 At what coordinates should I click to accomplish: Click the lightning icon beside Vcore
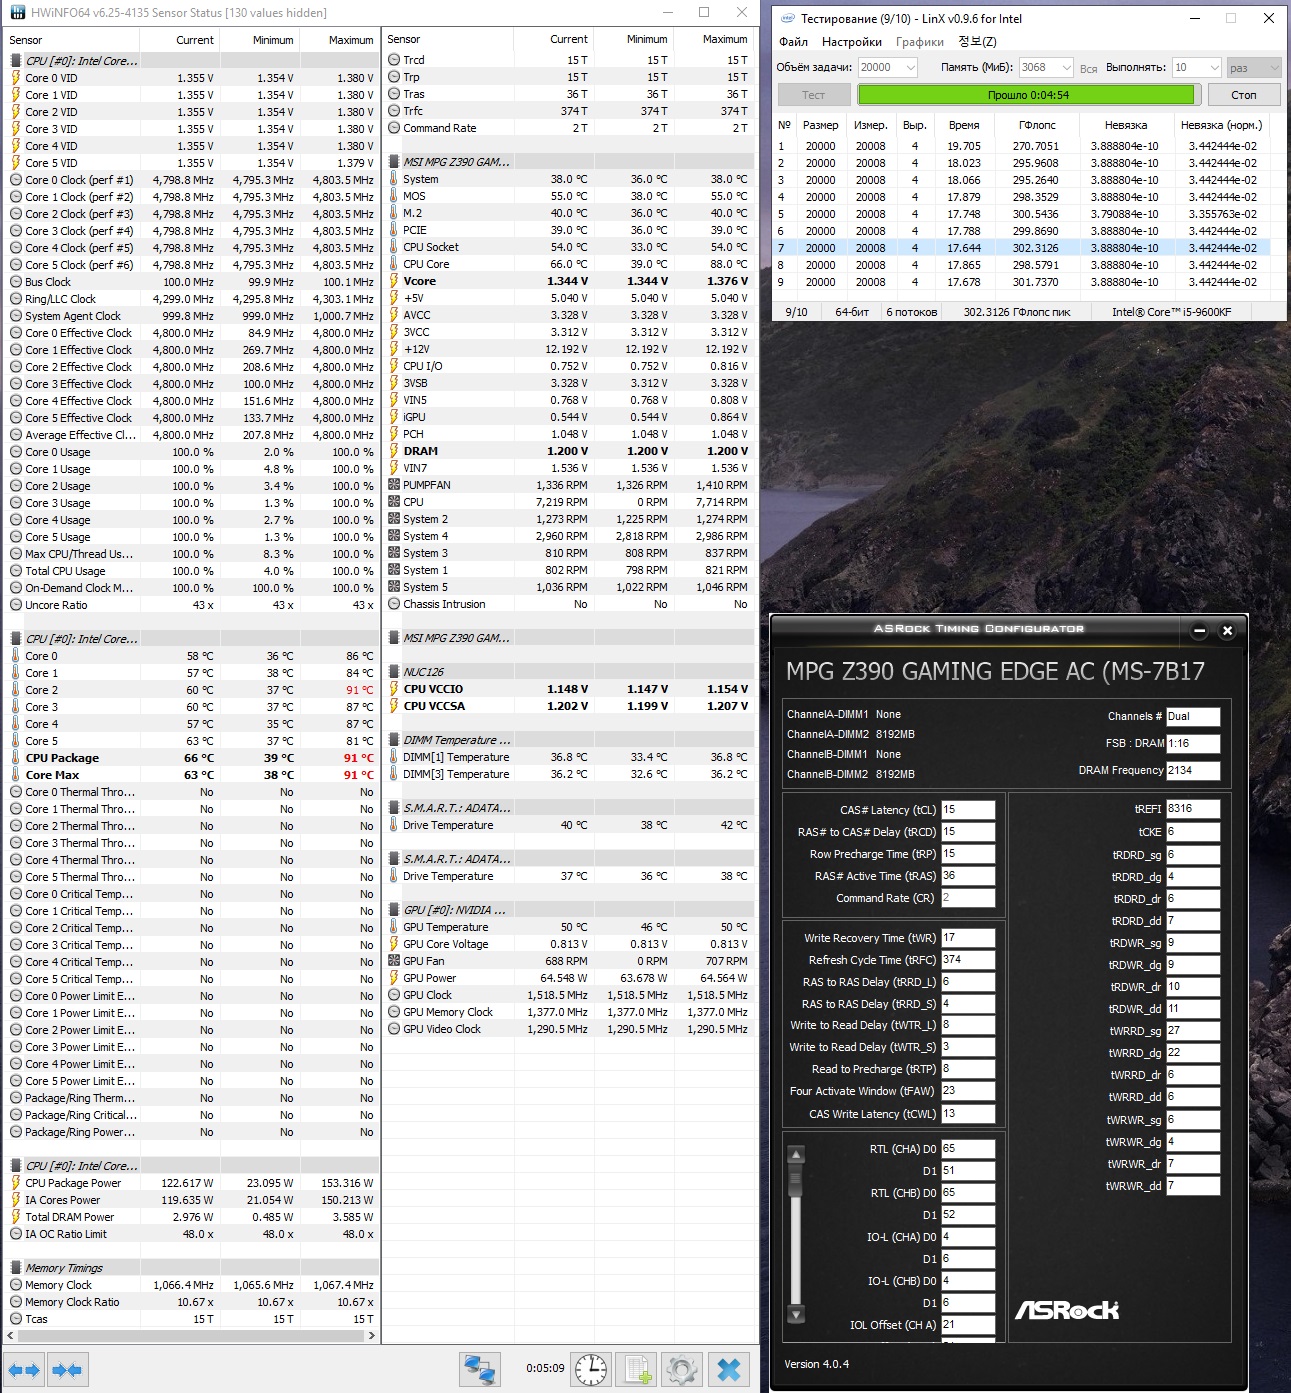click(x=394, y=281)
